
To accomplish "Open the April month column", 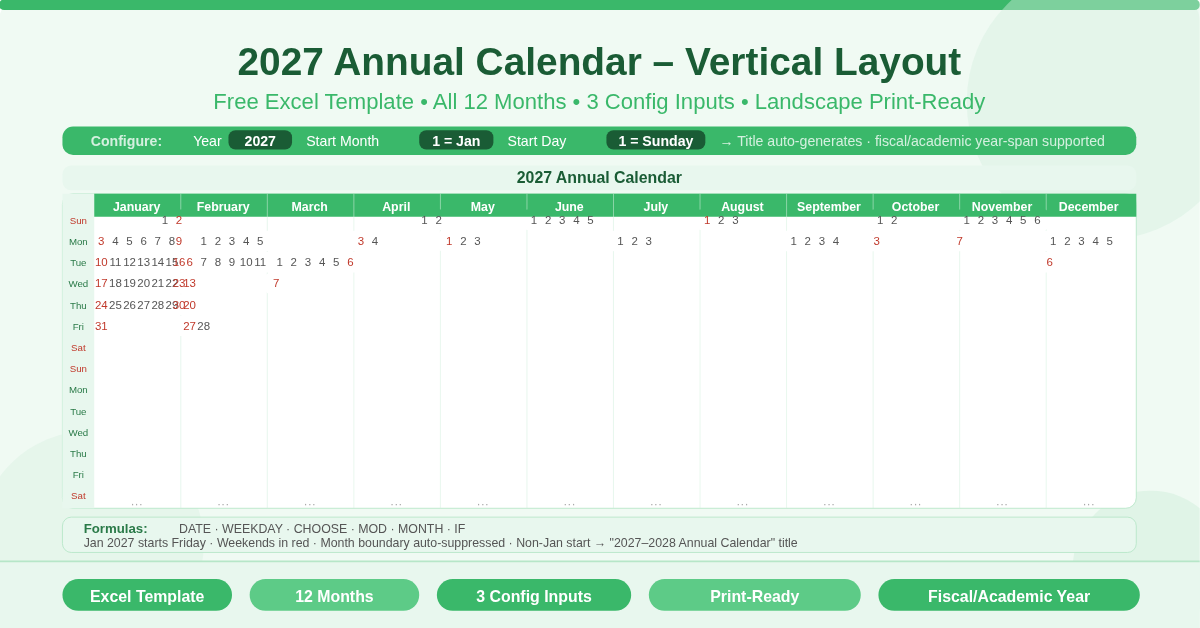I will [x=396, y=206].
